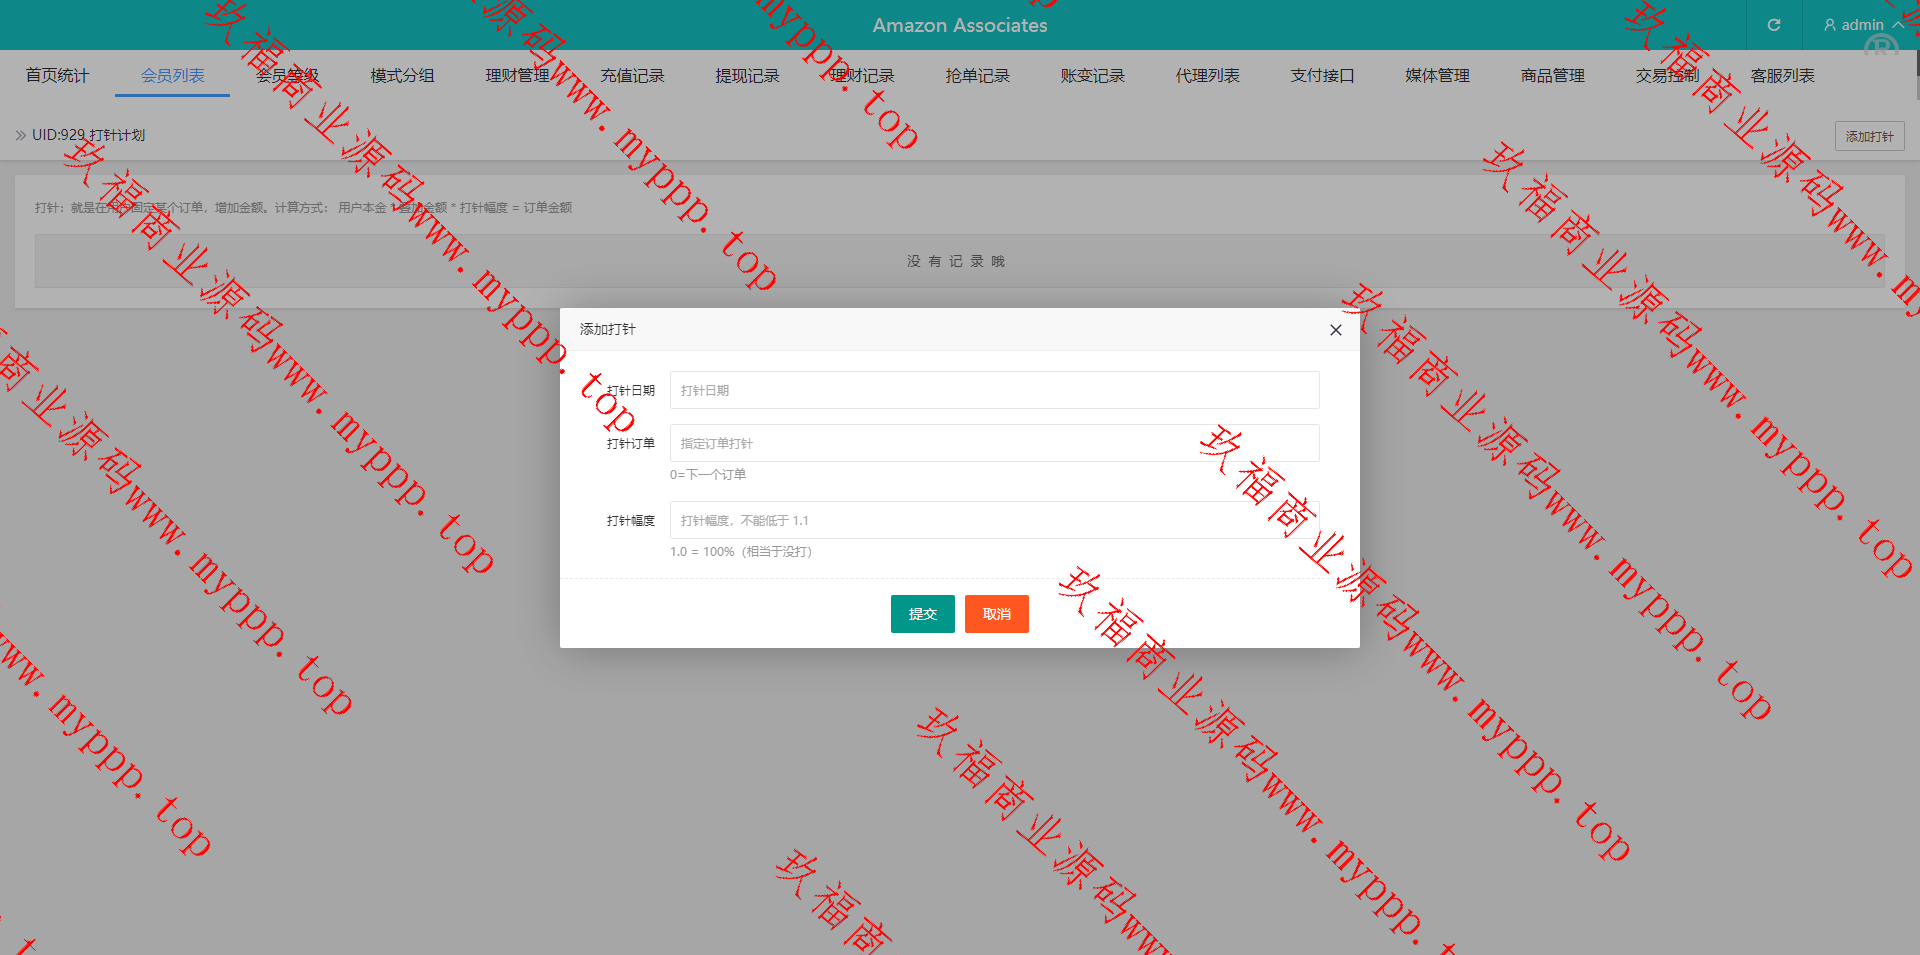1920x955 pixels.
Task: Open the 客服列表 tab
Action: click(x=1782, y=76)
